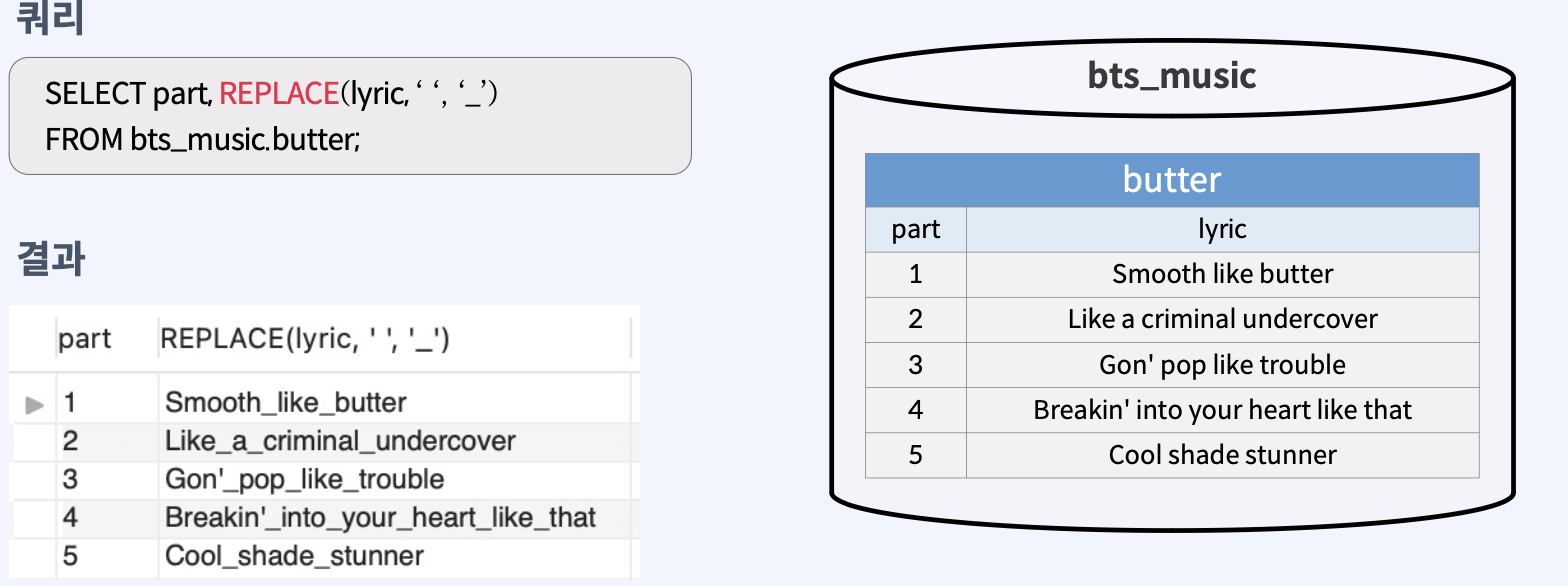
Task: Select the 'Breakin' into your heart like that' cell
Action: click(x=1222, y=410)
